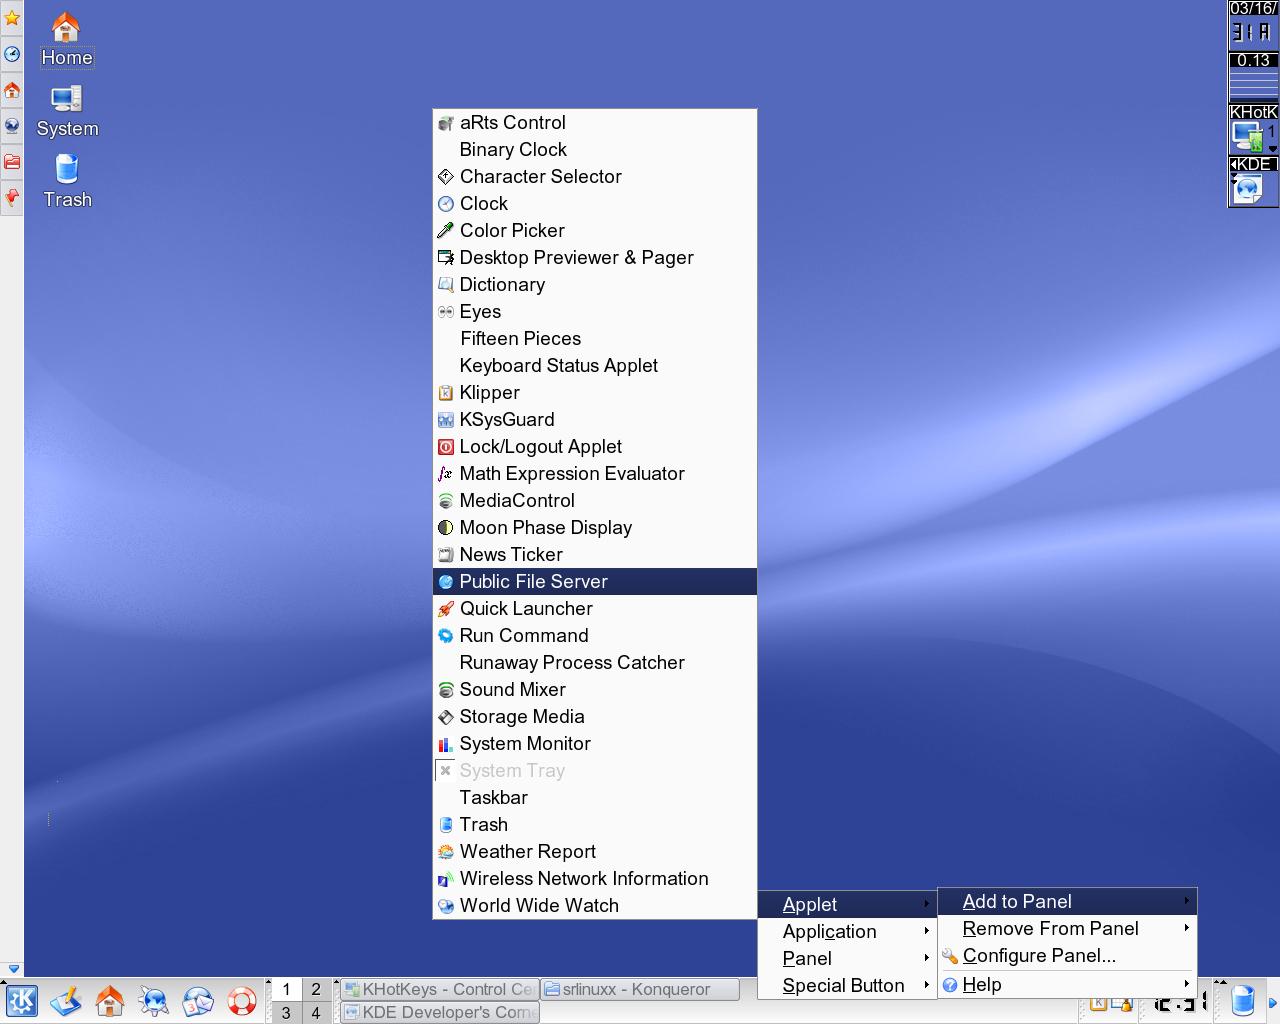Click the star icon on left side panel
Viewport: 1280px width, 1024px height.
(12, 18)
